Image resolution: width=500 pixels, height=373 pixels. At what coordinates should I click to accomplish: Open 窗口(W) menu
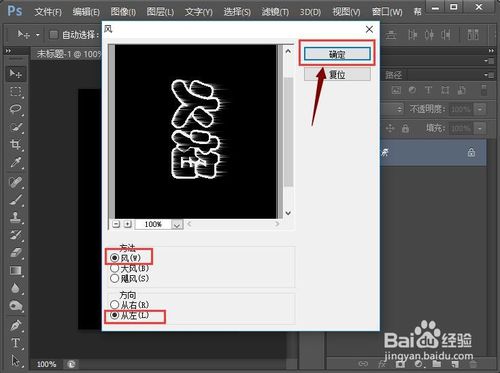tap(387, 12)
